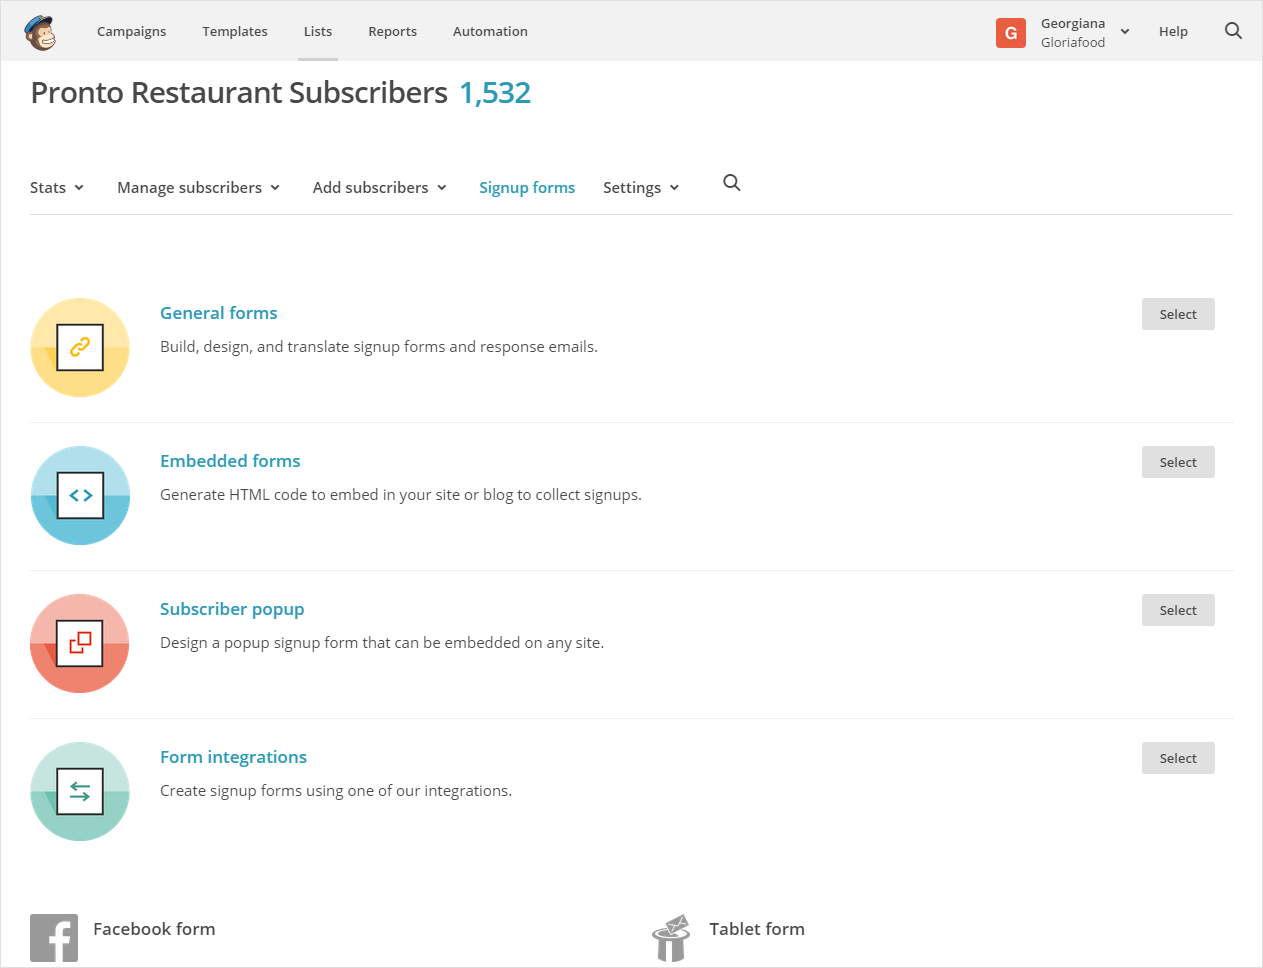Screen dimensions: 1263x968
Task: Click the green Form integrations arrows icon
Action: pyautogui.click(x=80, y=791)
